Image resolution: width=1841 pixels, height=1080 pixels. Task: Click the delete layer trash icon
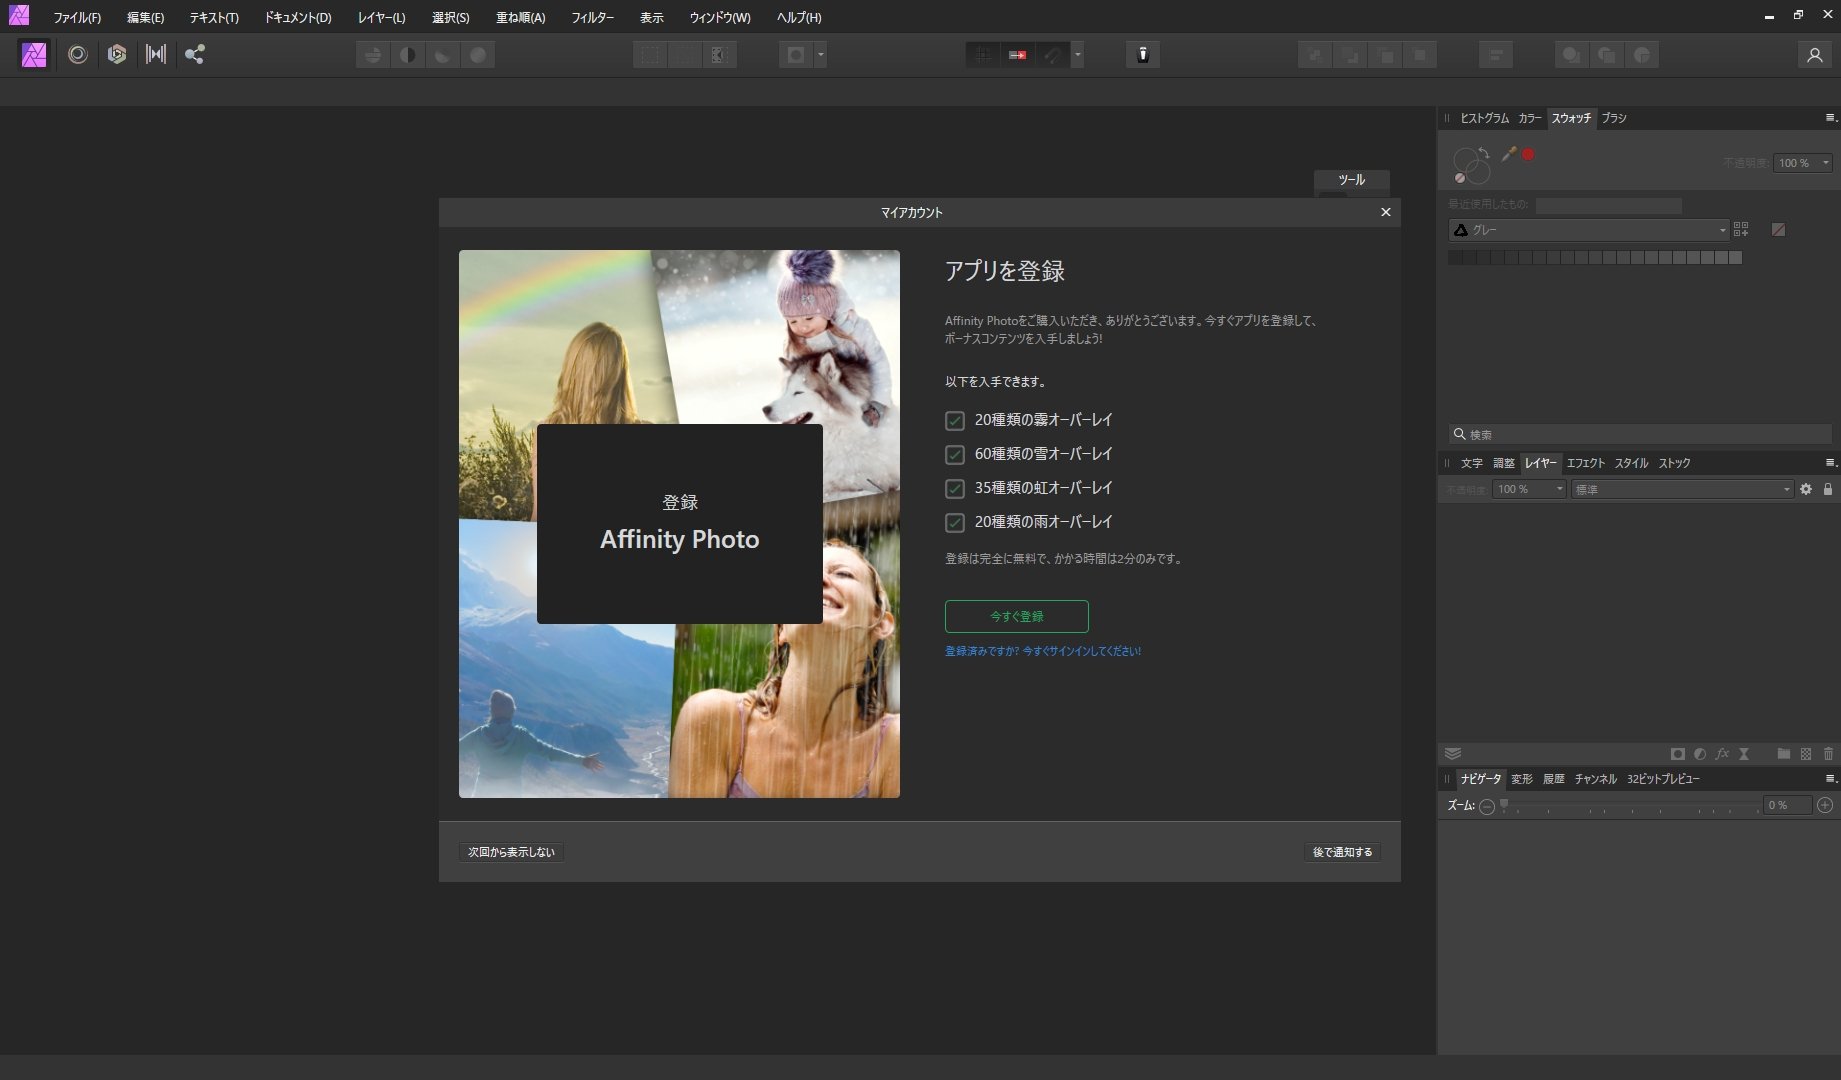[x=1828, y=754]
